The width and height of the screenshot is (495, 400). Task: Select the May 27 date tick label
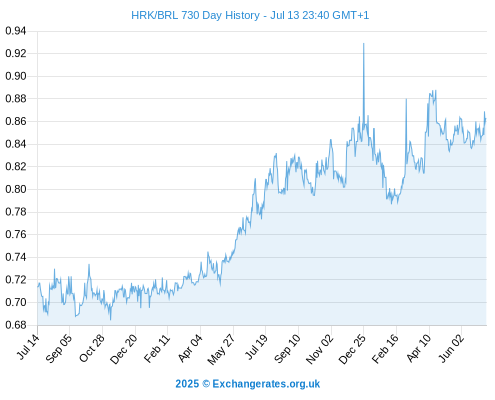tap(221, 349)
